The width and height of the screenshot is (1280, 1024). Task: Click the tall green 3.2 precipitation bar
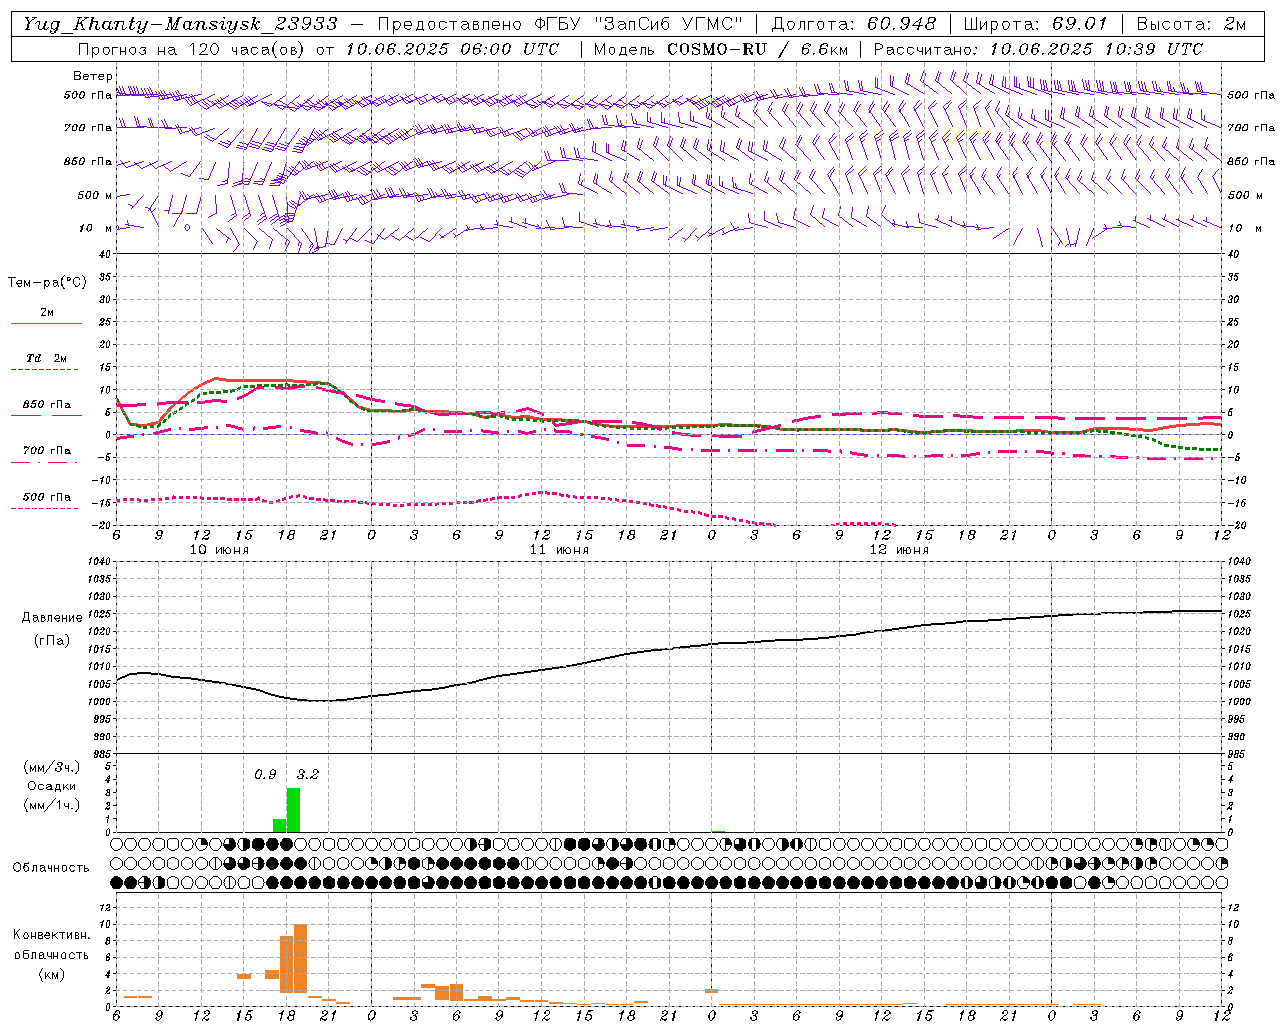point(293,810)
